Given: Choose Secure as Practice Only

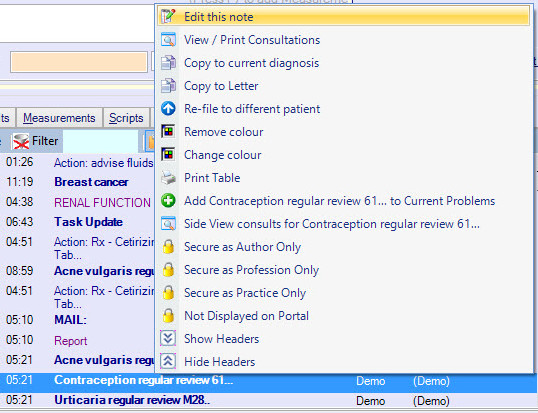Looking at the screenshot, I should coord(343,293).
